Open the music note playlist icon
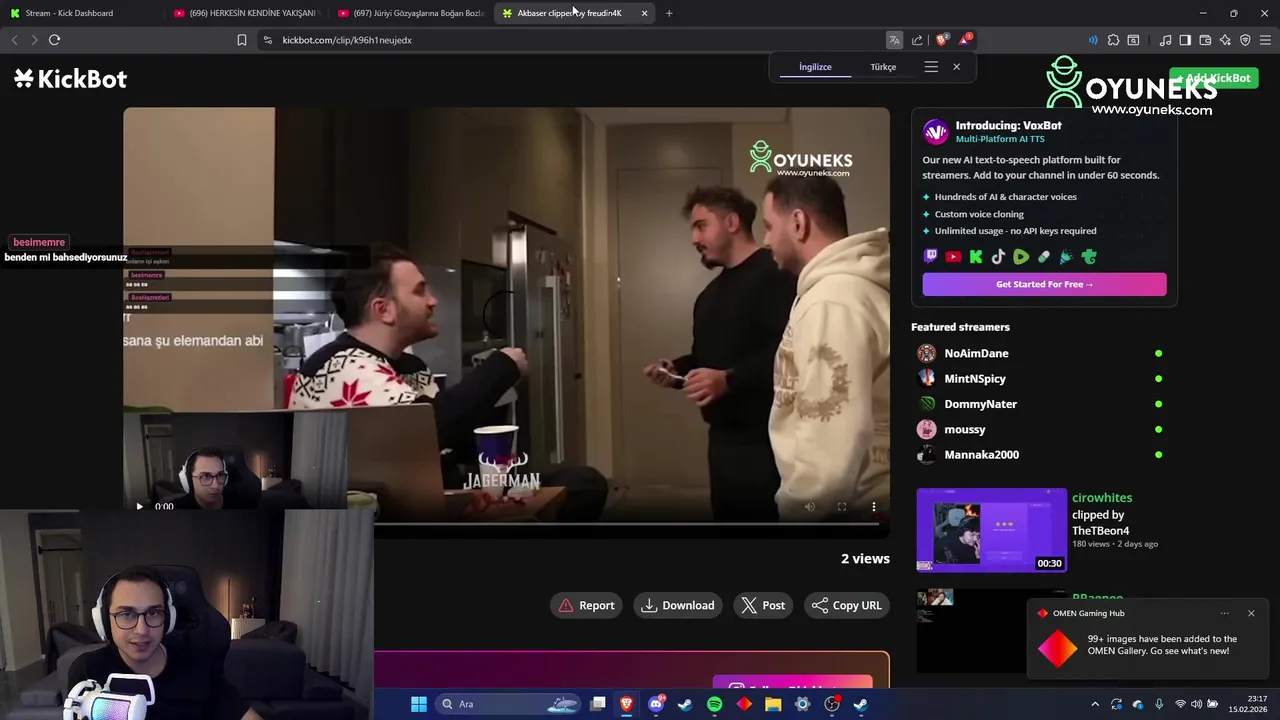The width and height of the screenshot is (1280, 720). point(1165,40)
